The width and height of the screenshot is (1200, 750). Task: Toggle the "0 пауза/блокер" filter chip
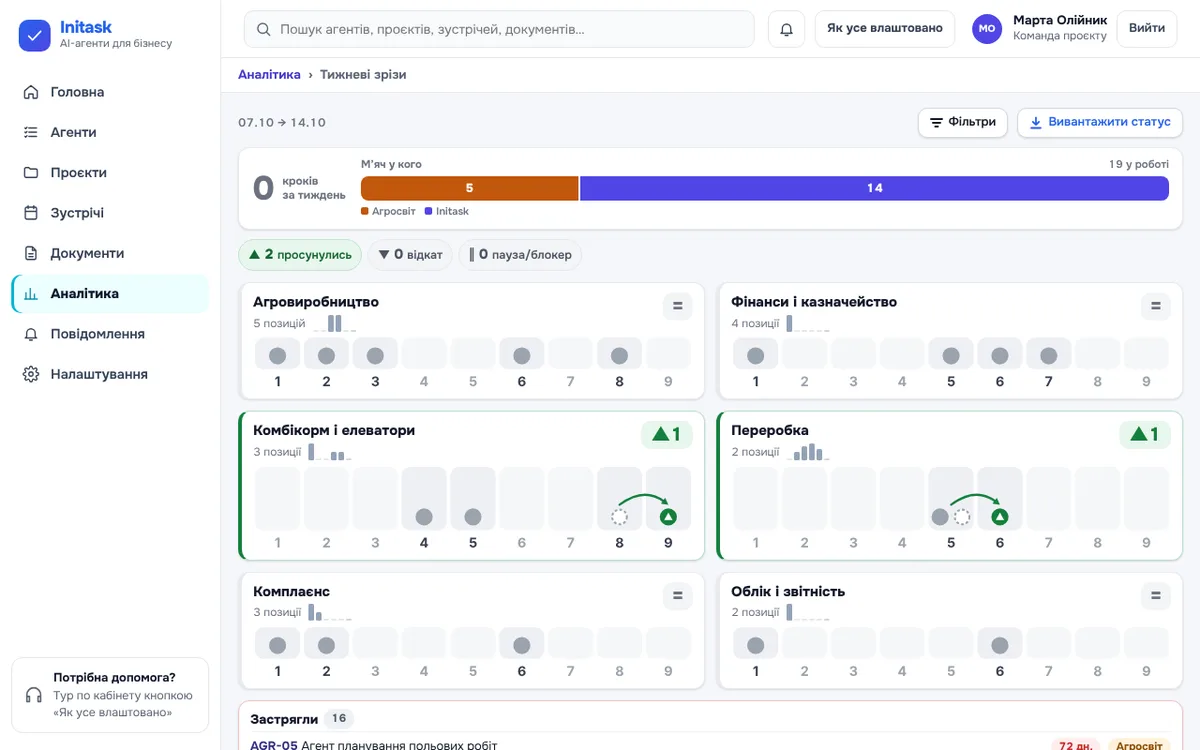(520, 255)
